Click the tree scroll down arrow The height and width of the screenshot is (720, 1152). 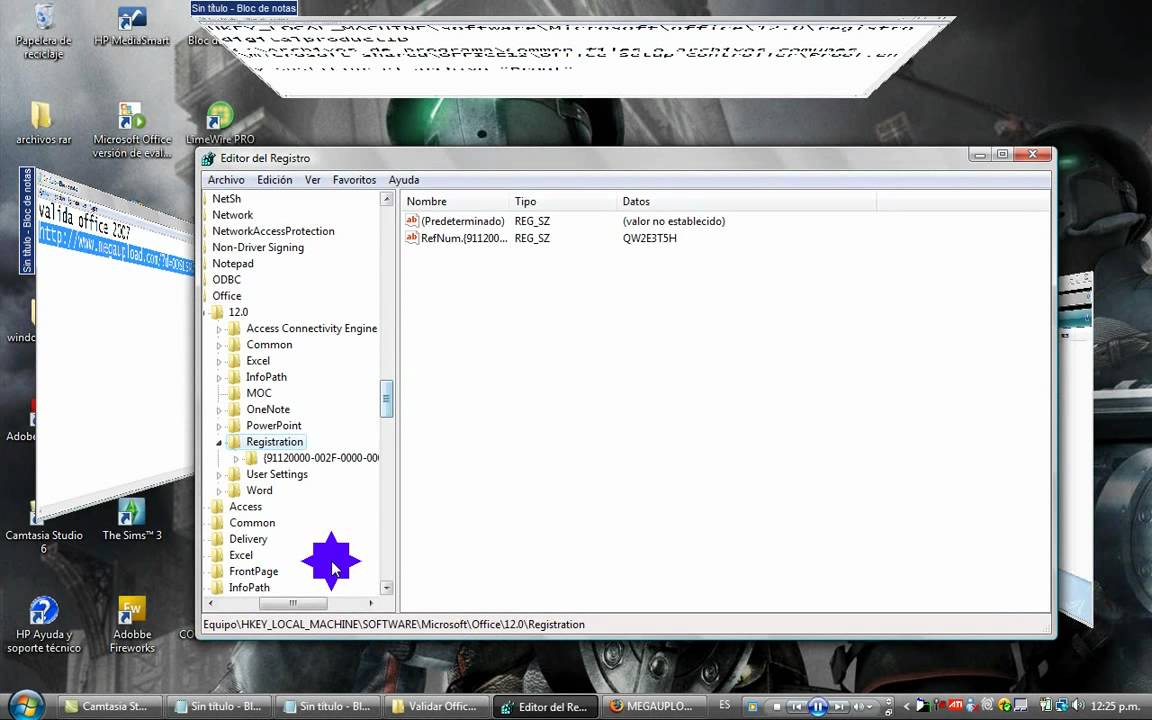[x=386, y=588]
